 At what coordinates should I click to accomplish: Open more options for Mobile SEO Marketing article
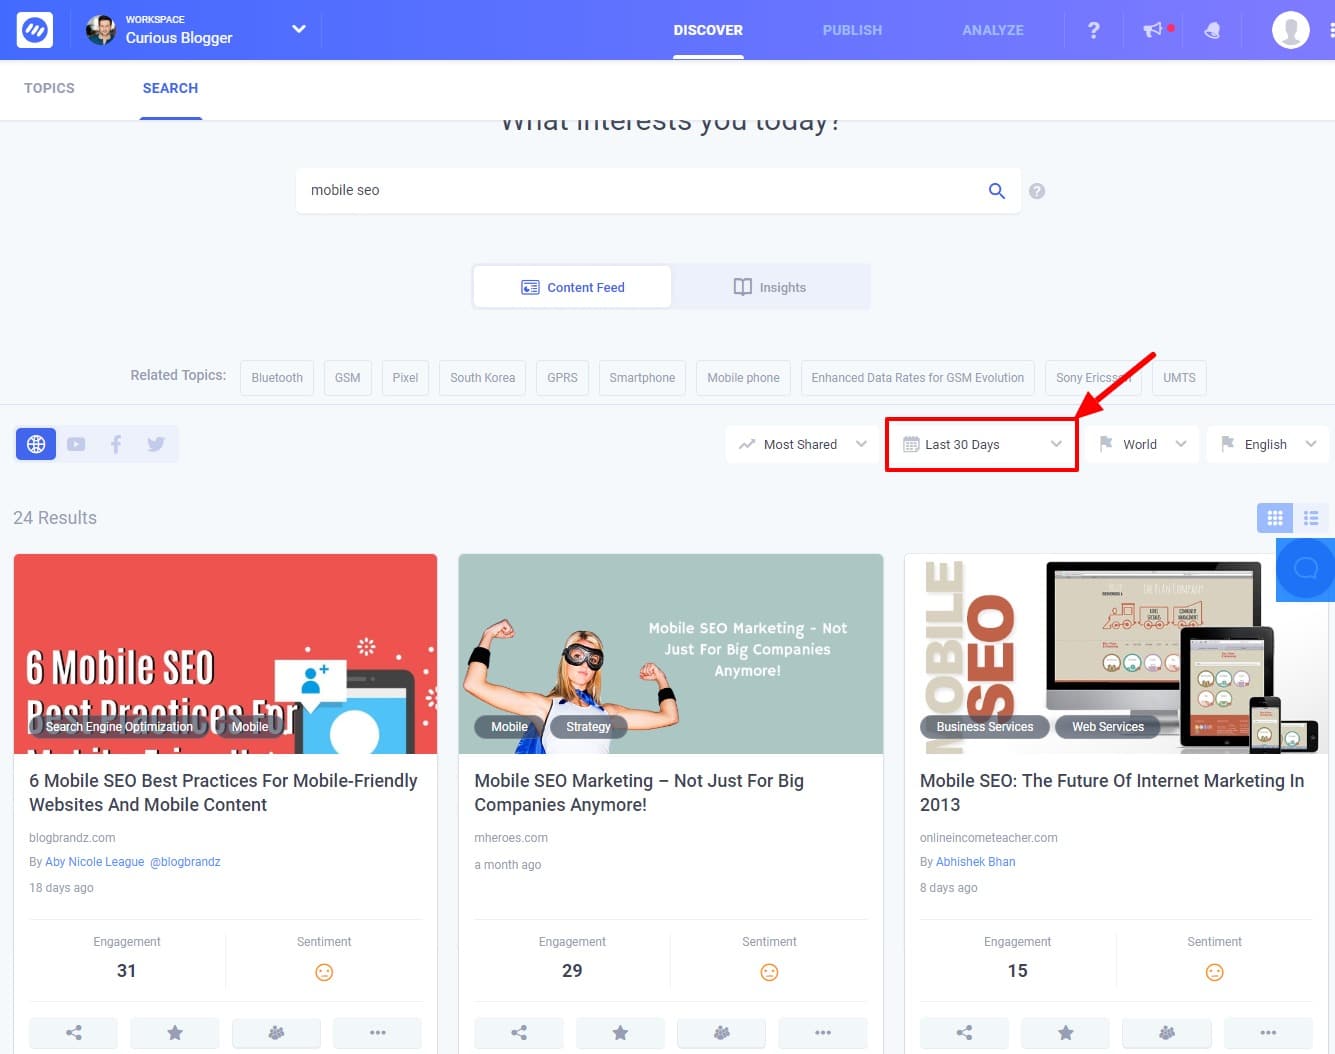coord(823,1033)
